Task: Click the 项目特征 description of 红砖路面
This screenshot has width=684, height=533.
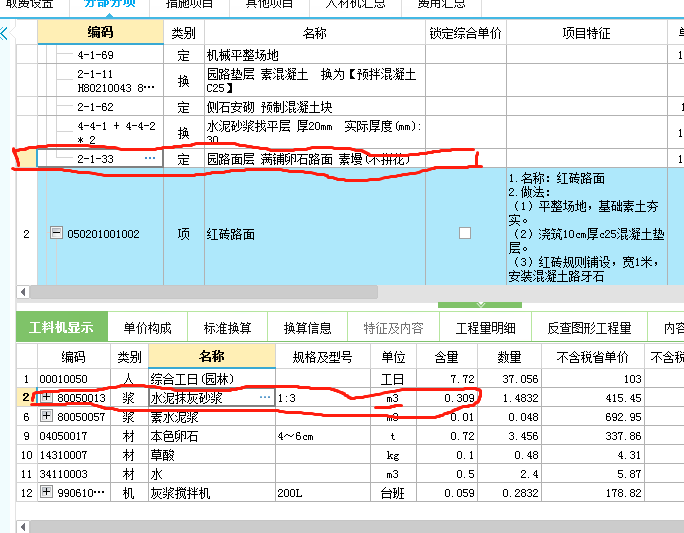Action: tap(586, 227)
